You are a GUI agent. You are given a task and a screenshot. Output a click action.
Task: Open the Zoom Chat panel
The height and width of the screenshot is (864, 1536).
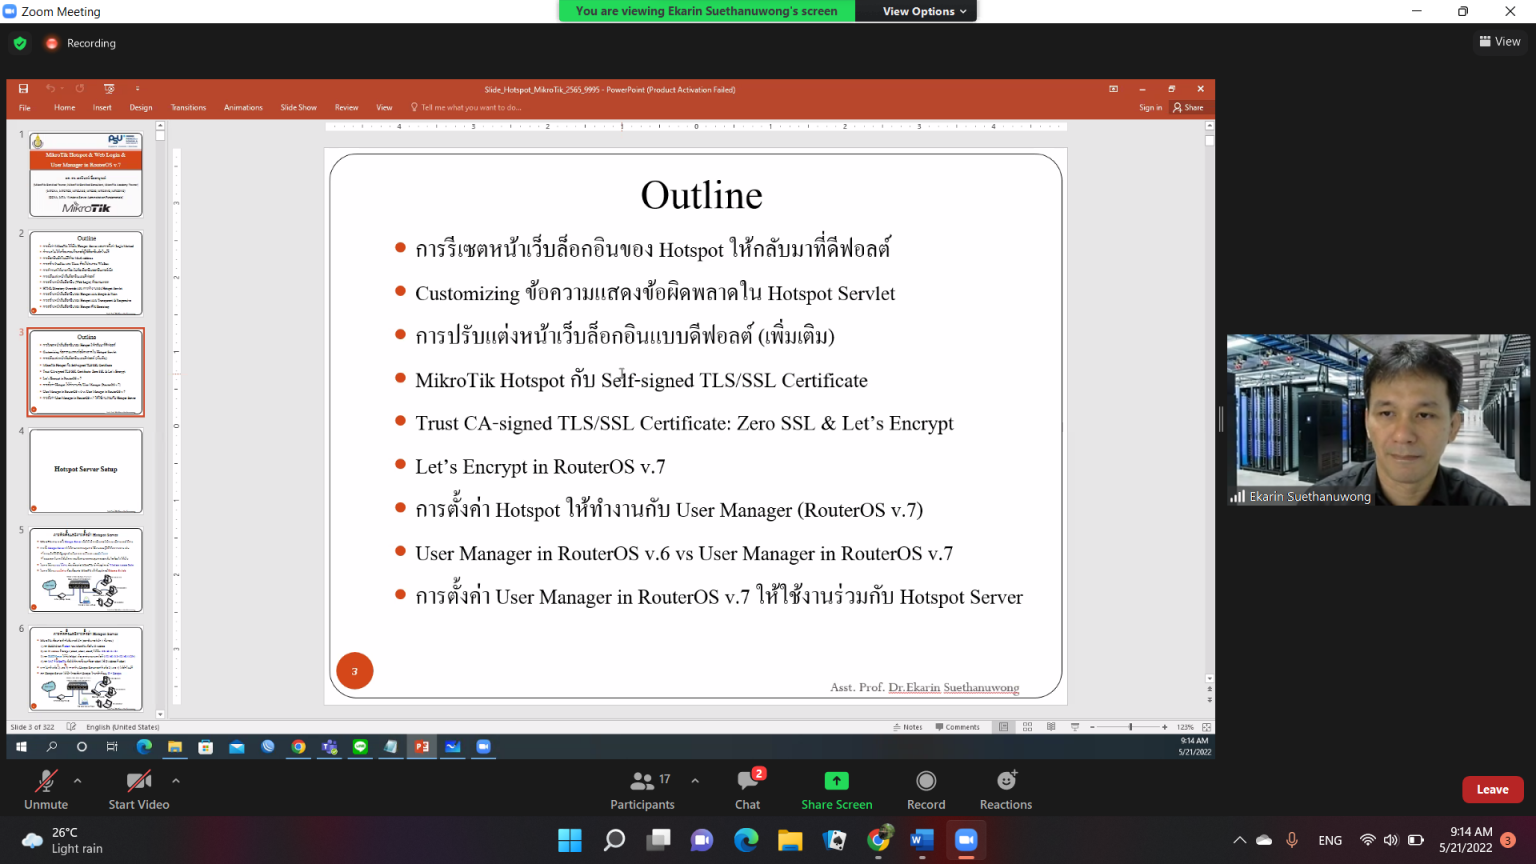748,781
